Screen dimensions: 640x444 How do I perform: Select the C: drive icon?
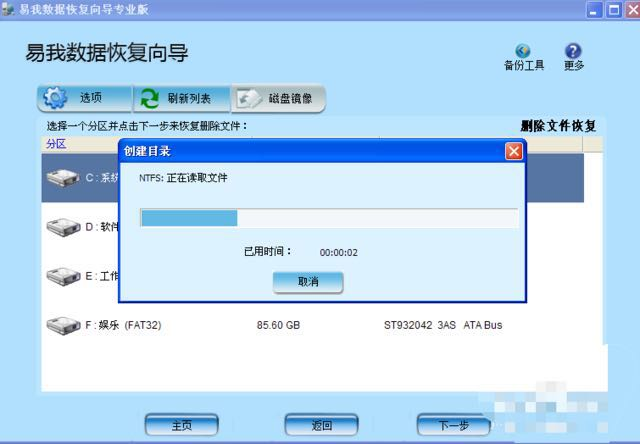click(x=63, y=178)
